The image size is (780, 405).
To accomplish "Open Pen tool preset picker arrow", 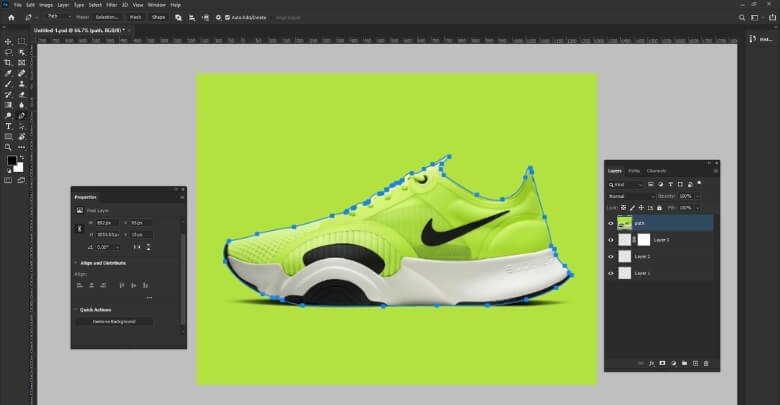I will click(x=35, y=17).
